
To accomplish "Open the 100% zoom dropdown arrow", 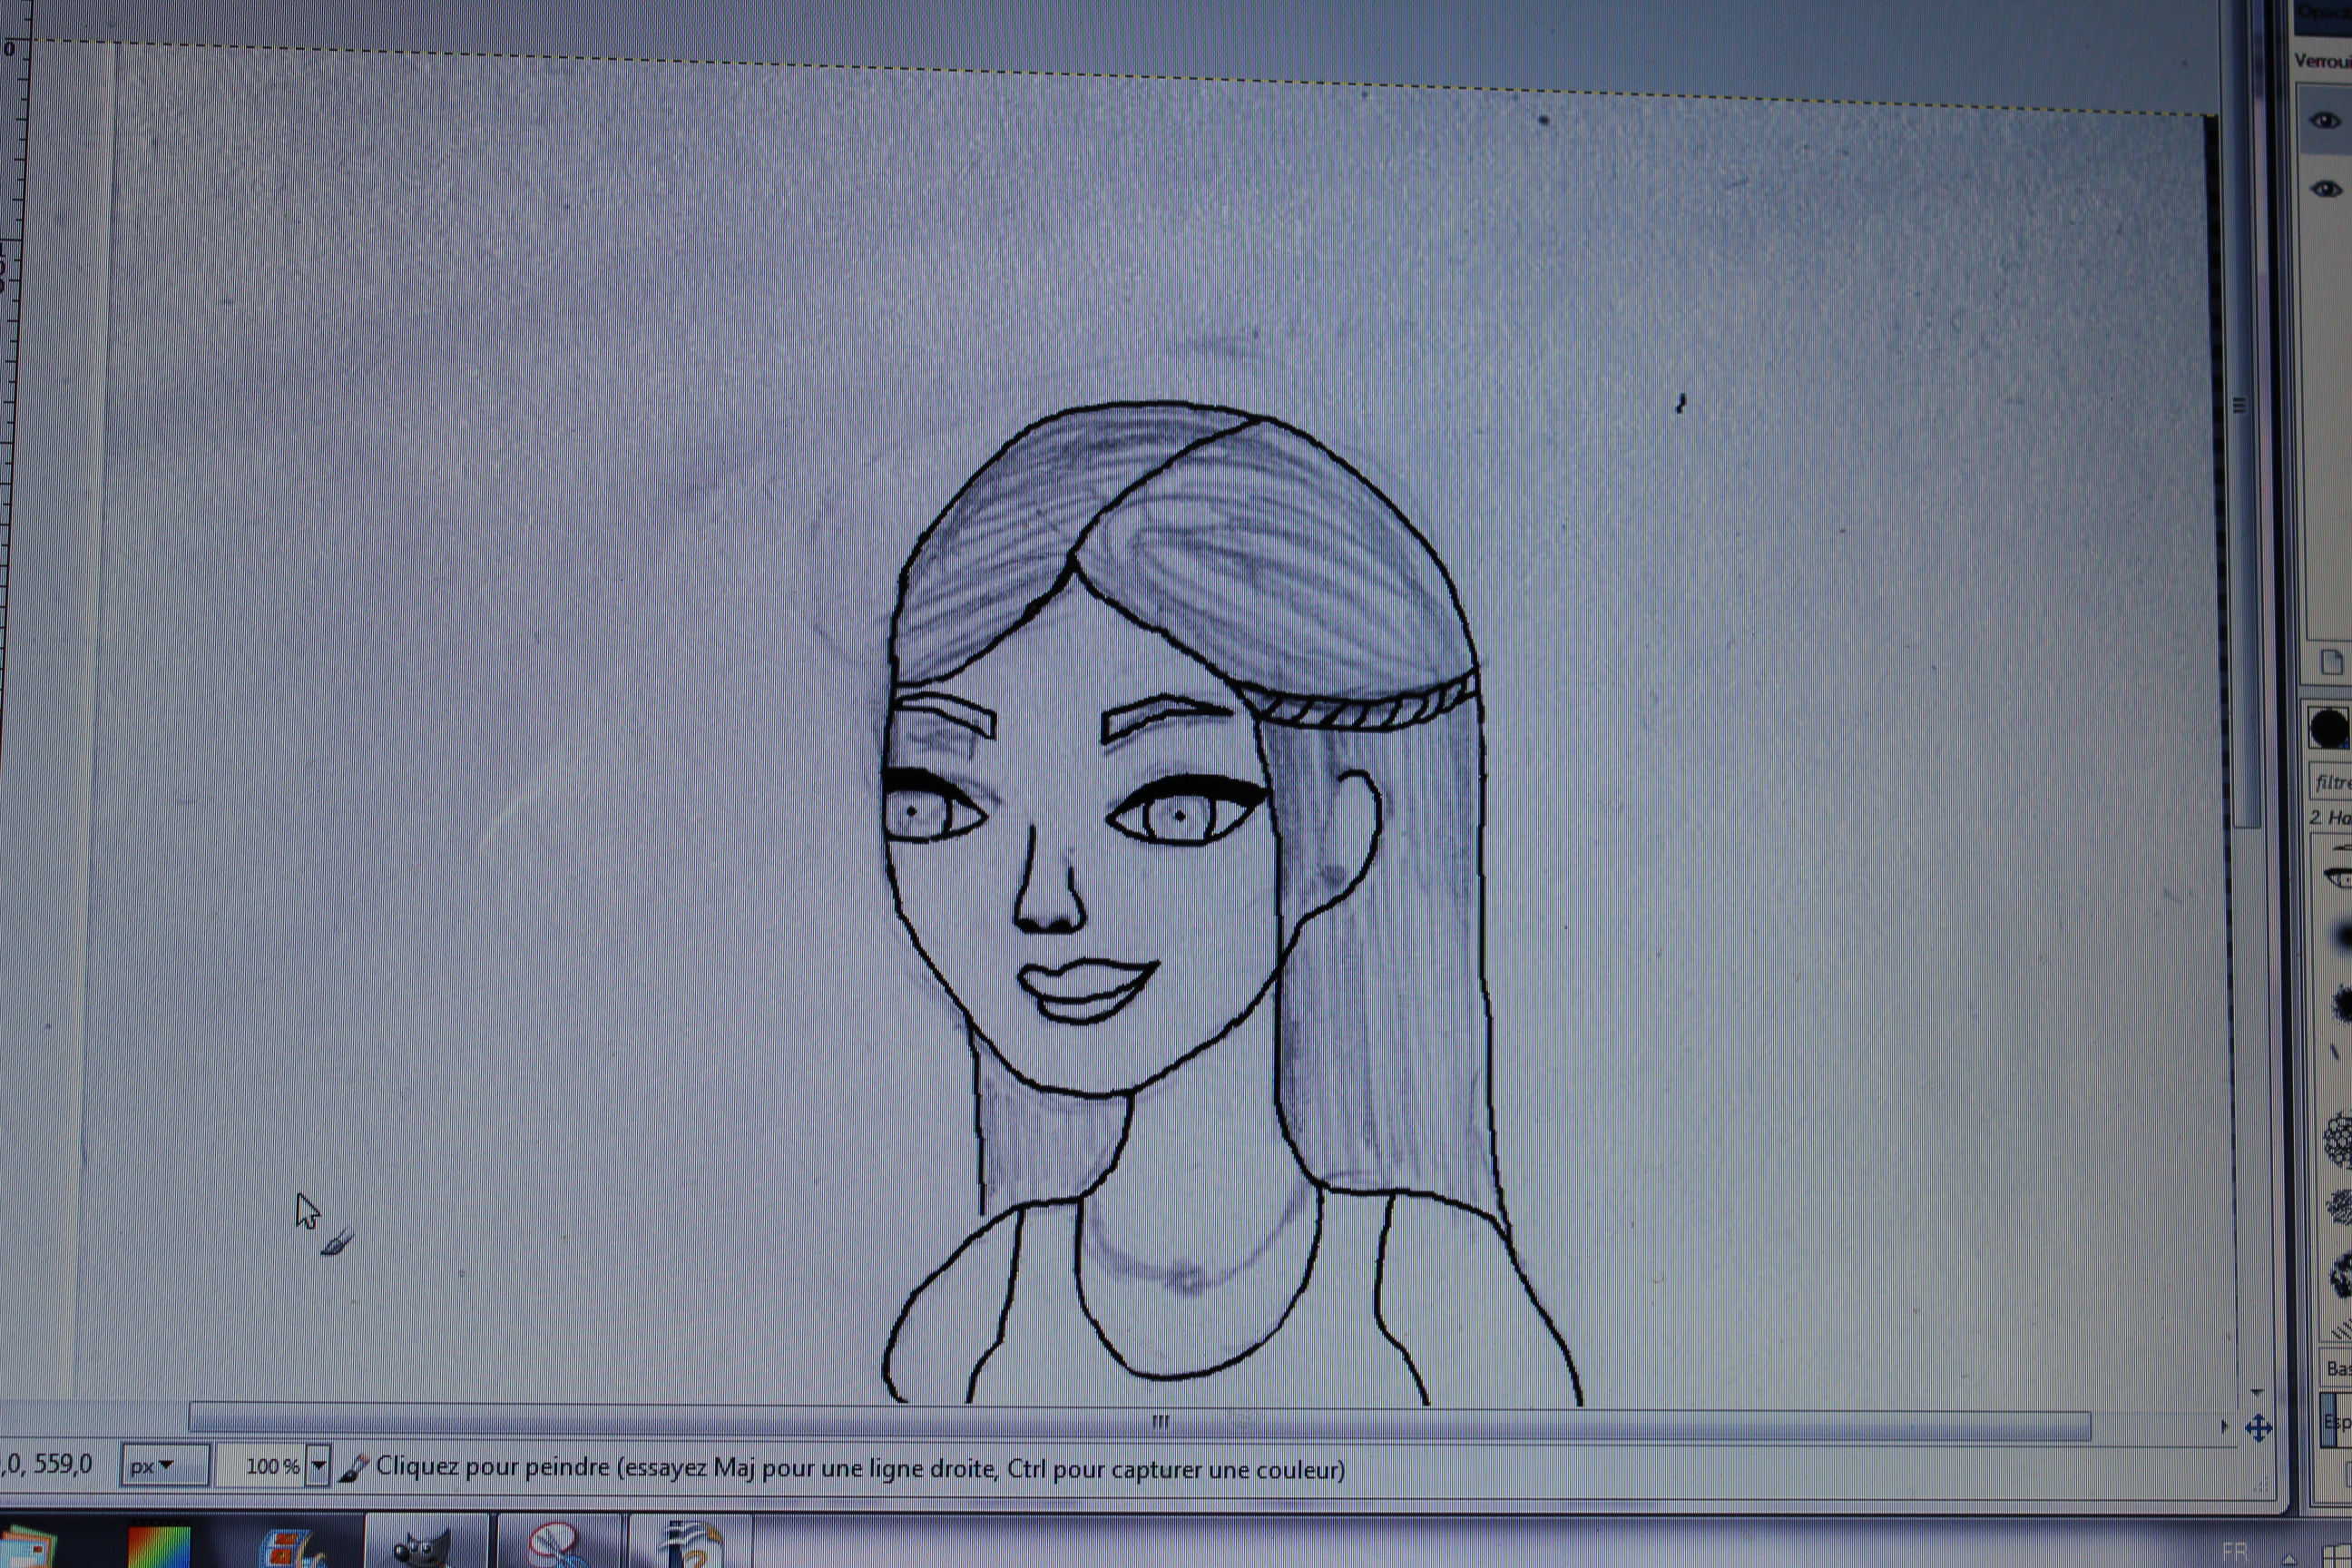I will 318,1467.
